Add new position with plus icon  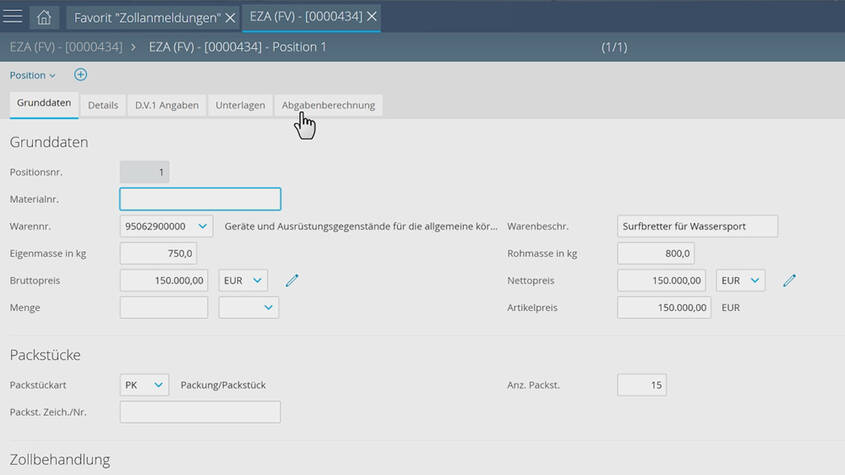pyautogui.click(x=81, y=75)
